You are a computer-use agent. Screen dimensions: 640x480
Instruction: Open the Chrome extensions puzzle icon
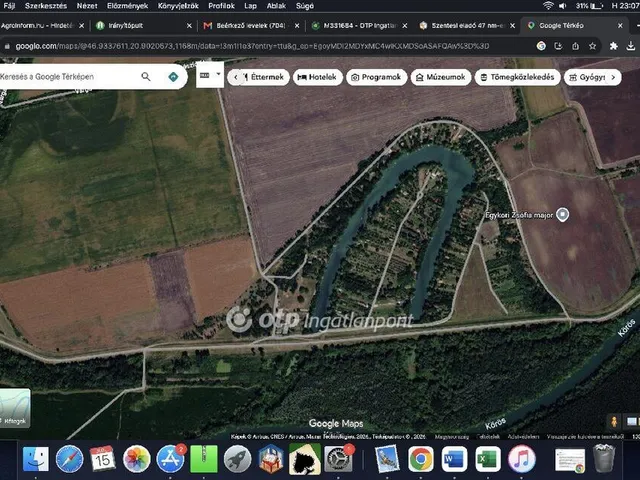click(x=613, y=46)
